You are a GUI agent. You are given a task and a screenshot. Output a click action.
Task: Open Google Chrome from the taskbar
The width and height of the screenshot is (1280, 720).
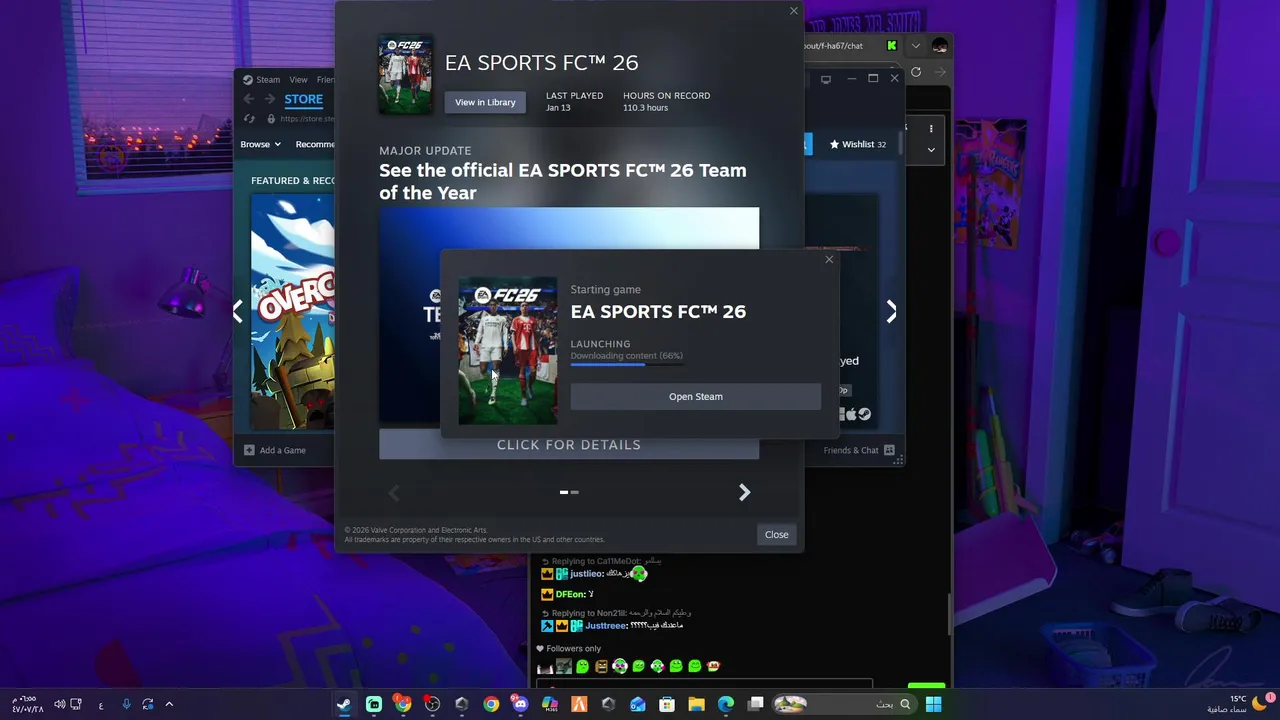pos(491,704)
